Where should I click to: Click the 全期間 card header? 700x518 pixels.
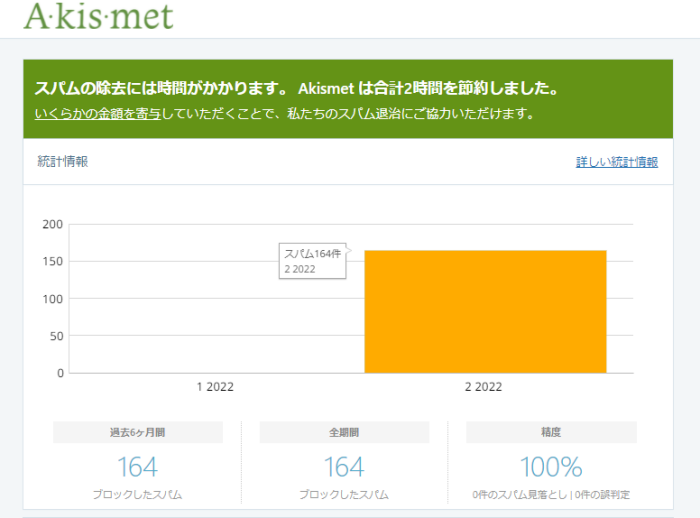(x=344, y=432)
